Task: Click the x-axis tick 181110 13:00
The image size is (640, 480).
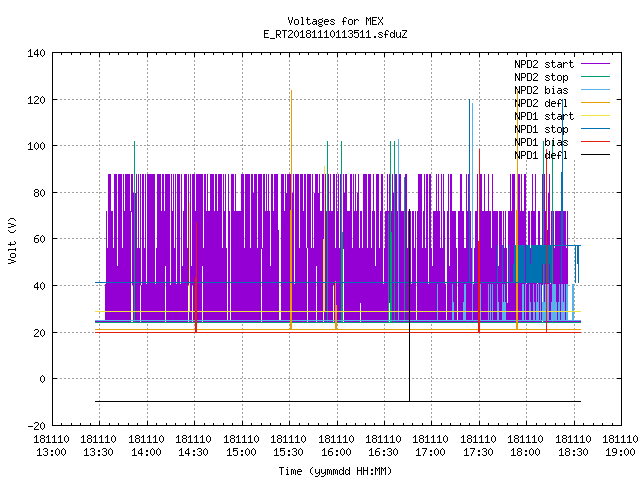Action: pos(51,446)
